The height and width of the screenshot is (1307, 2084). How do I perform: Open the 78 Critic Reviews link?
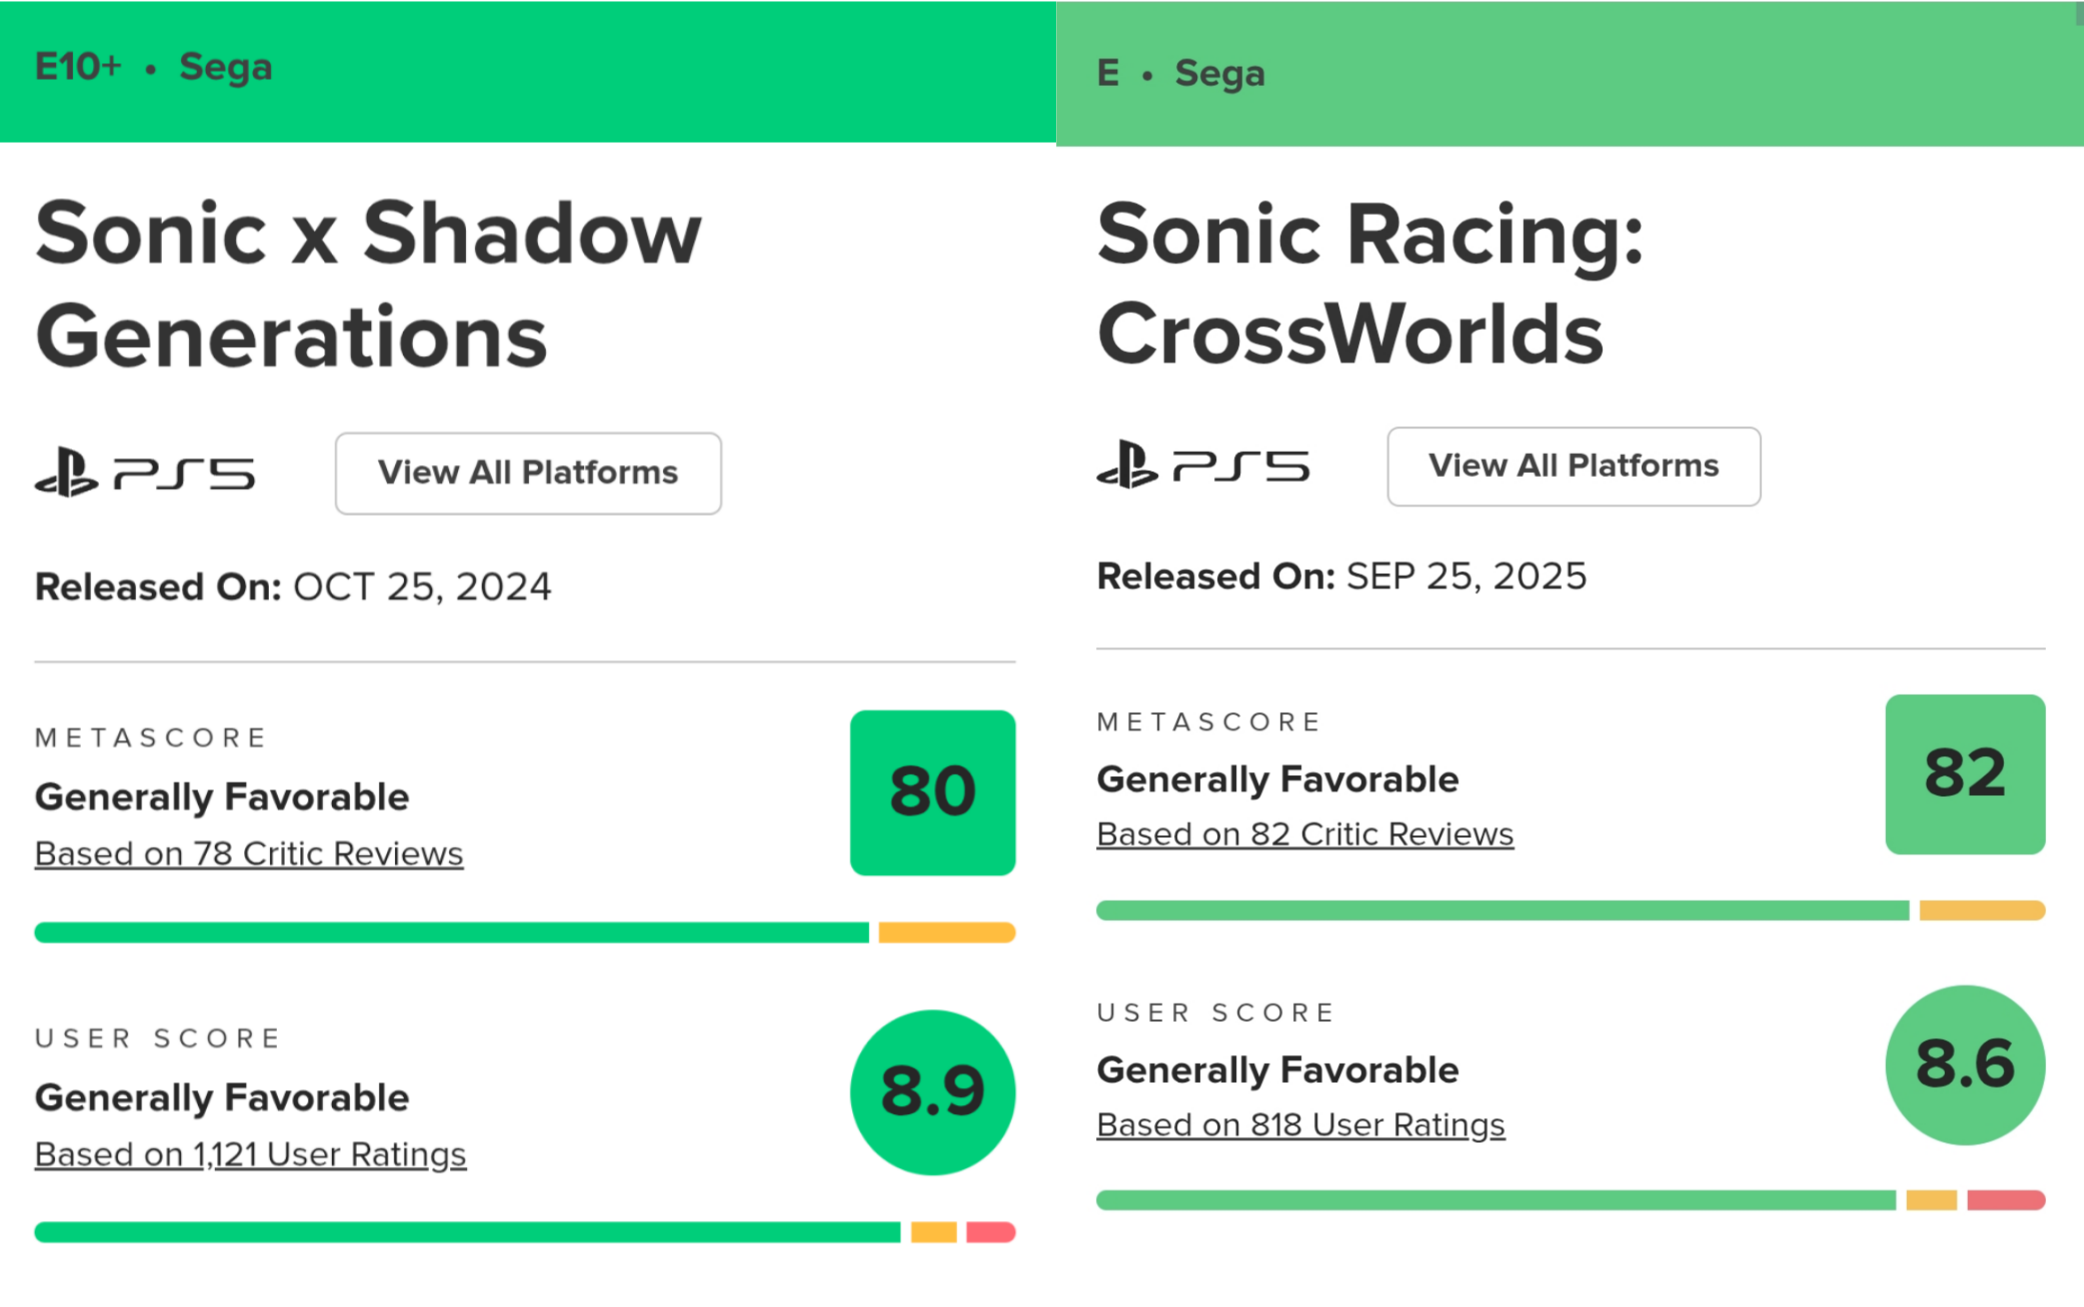pos(249,854)
